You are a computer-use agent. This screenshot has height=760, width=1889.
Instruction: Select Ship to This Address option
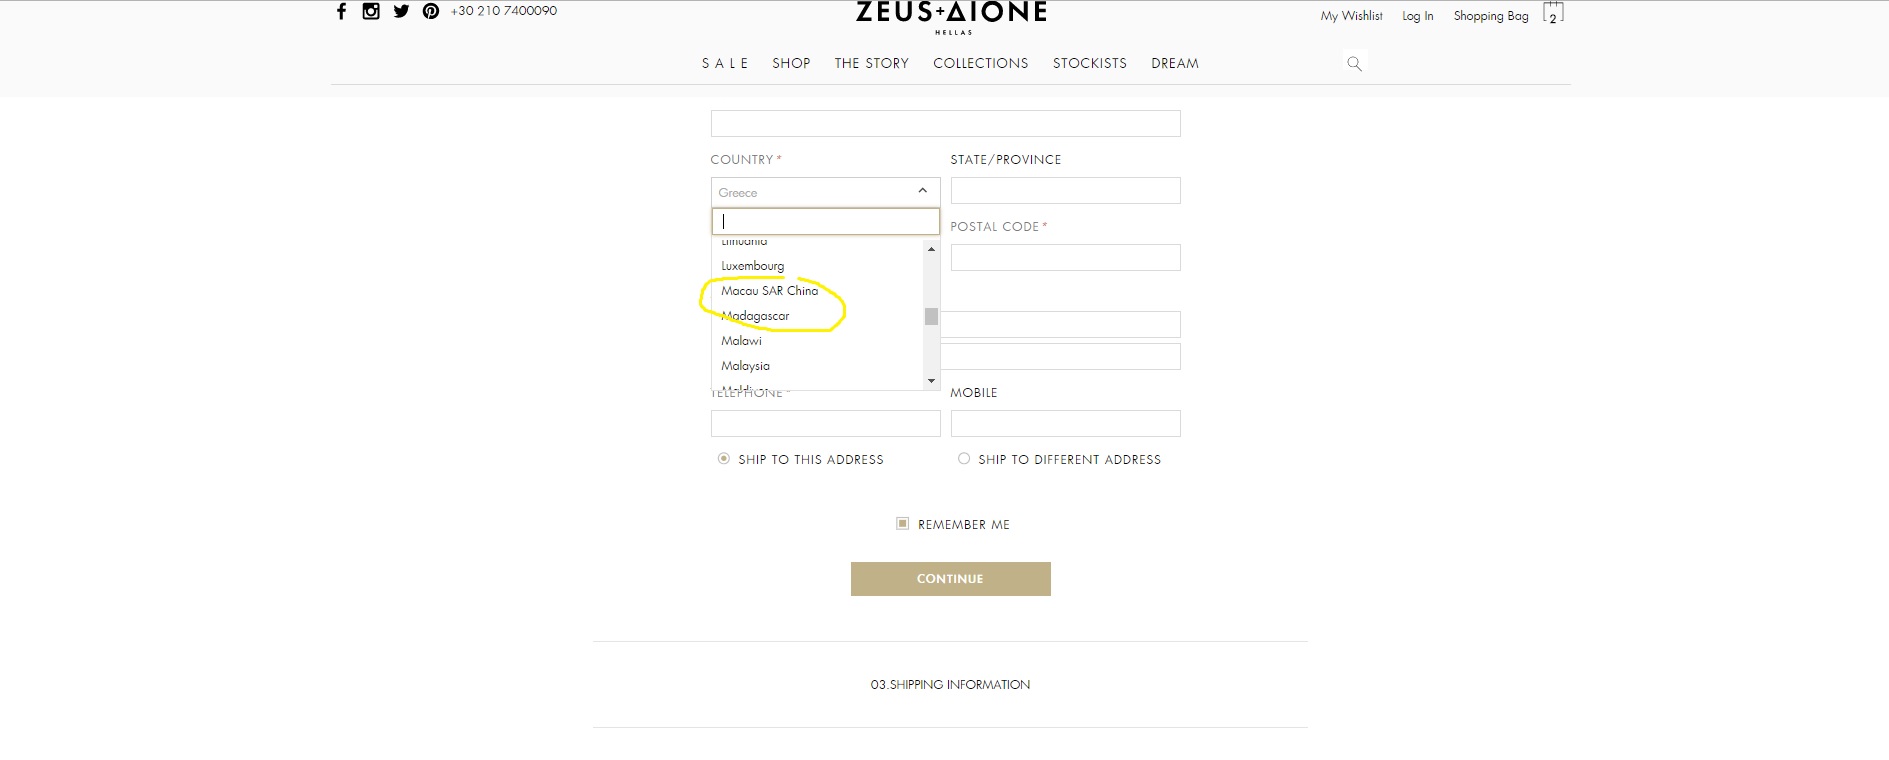pyautogui.click(x=724, y=459)
